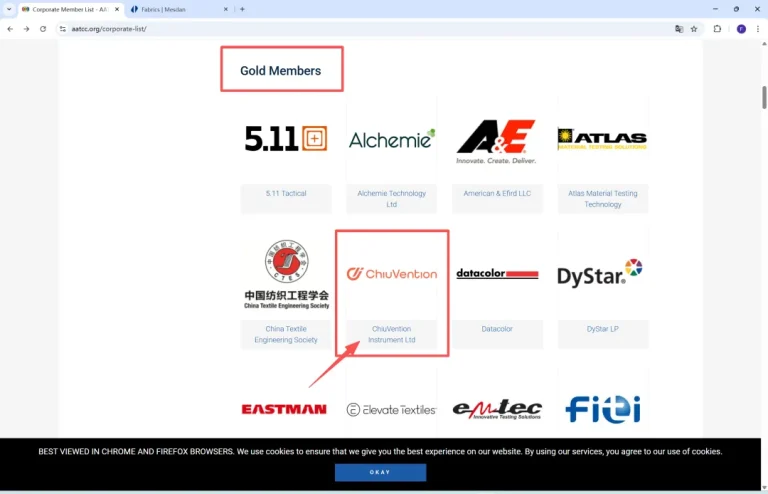View site information beside the URL
Image resolution: width=768 pixels, height=494 pixels.
click(62, 29)
